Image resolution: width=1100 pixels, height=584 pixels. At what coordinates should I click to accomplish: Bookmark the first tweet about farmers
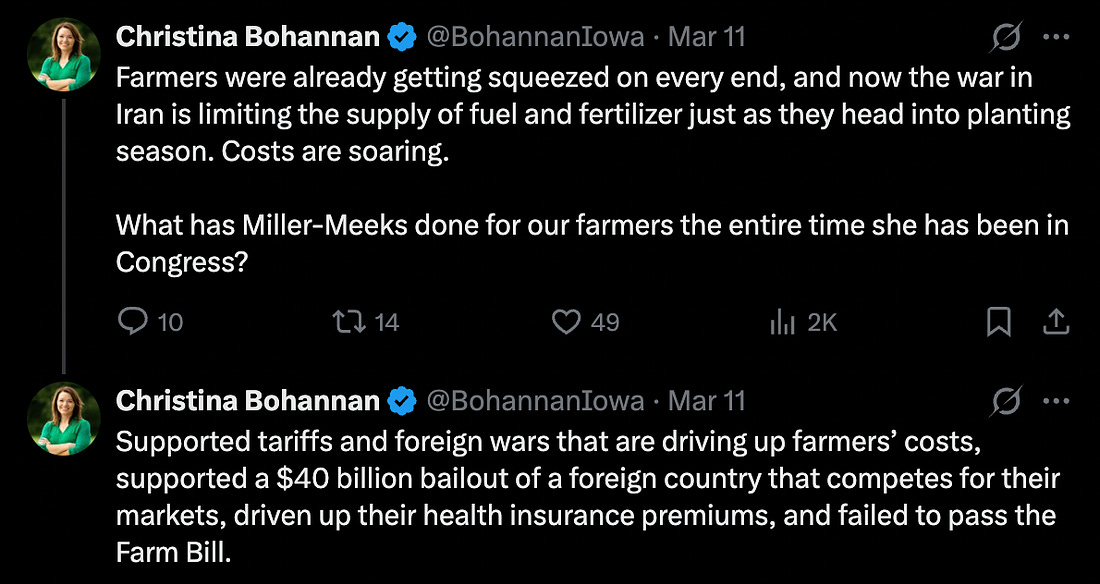pyautogui.click(x=998, y=322)
